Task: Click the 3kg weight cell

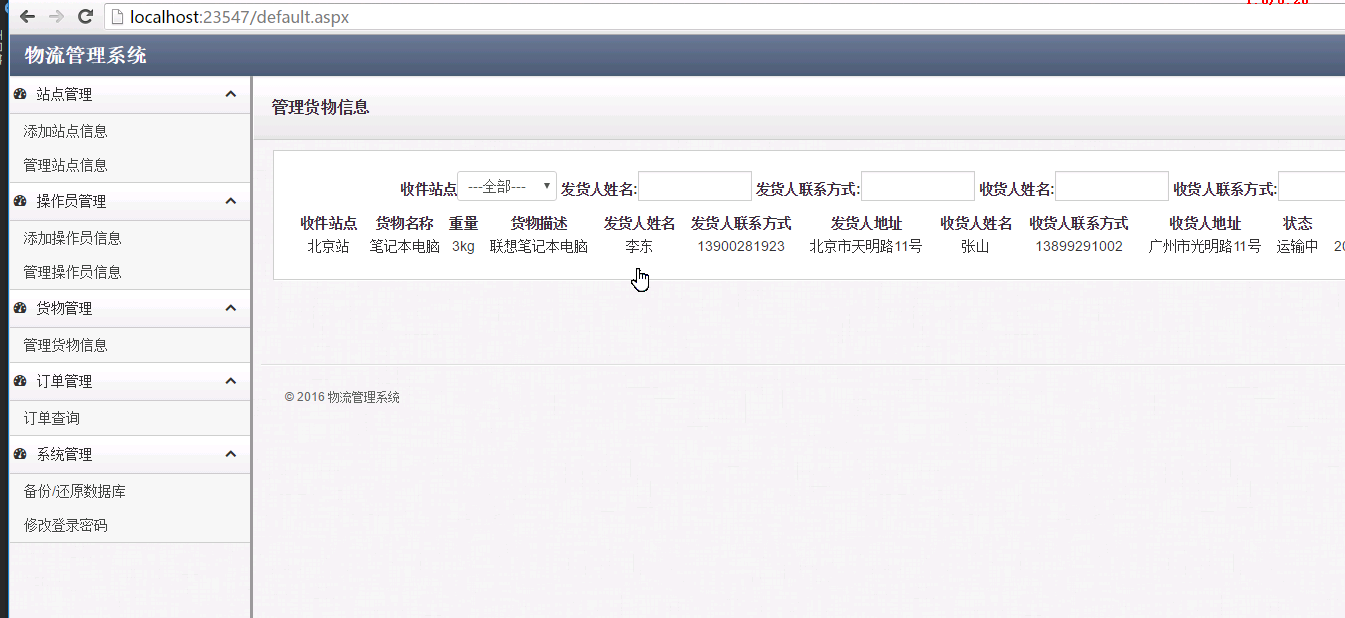Action: [463, 246]
